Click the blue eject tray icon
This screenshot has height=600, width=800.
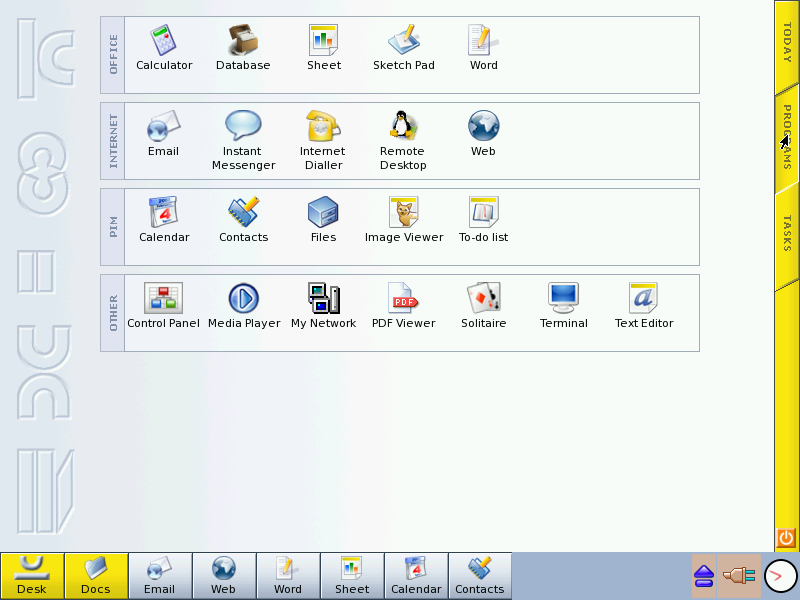pyautogui.click(x=704, y=576)
